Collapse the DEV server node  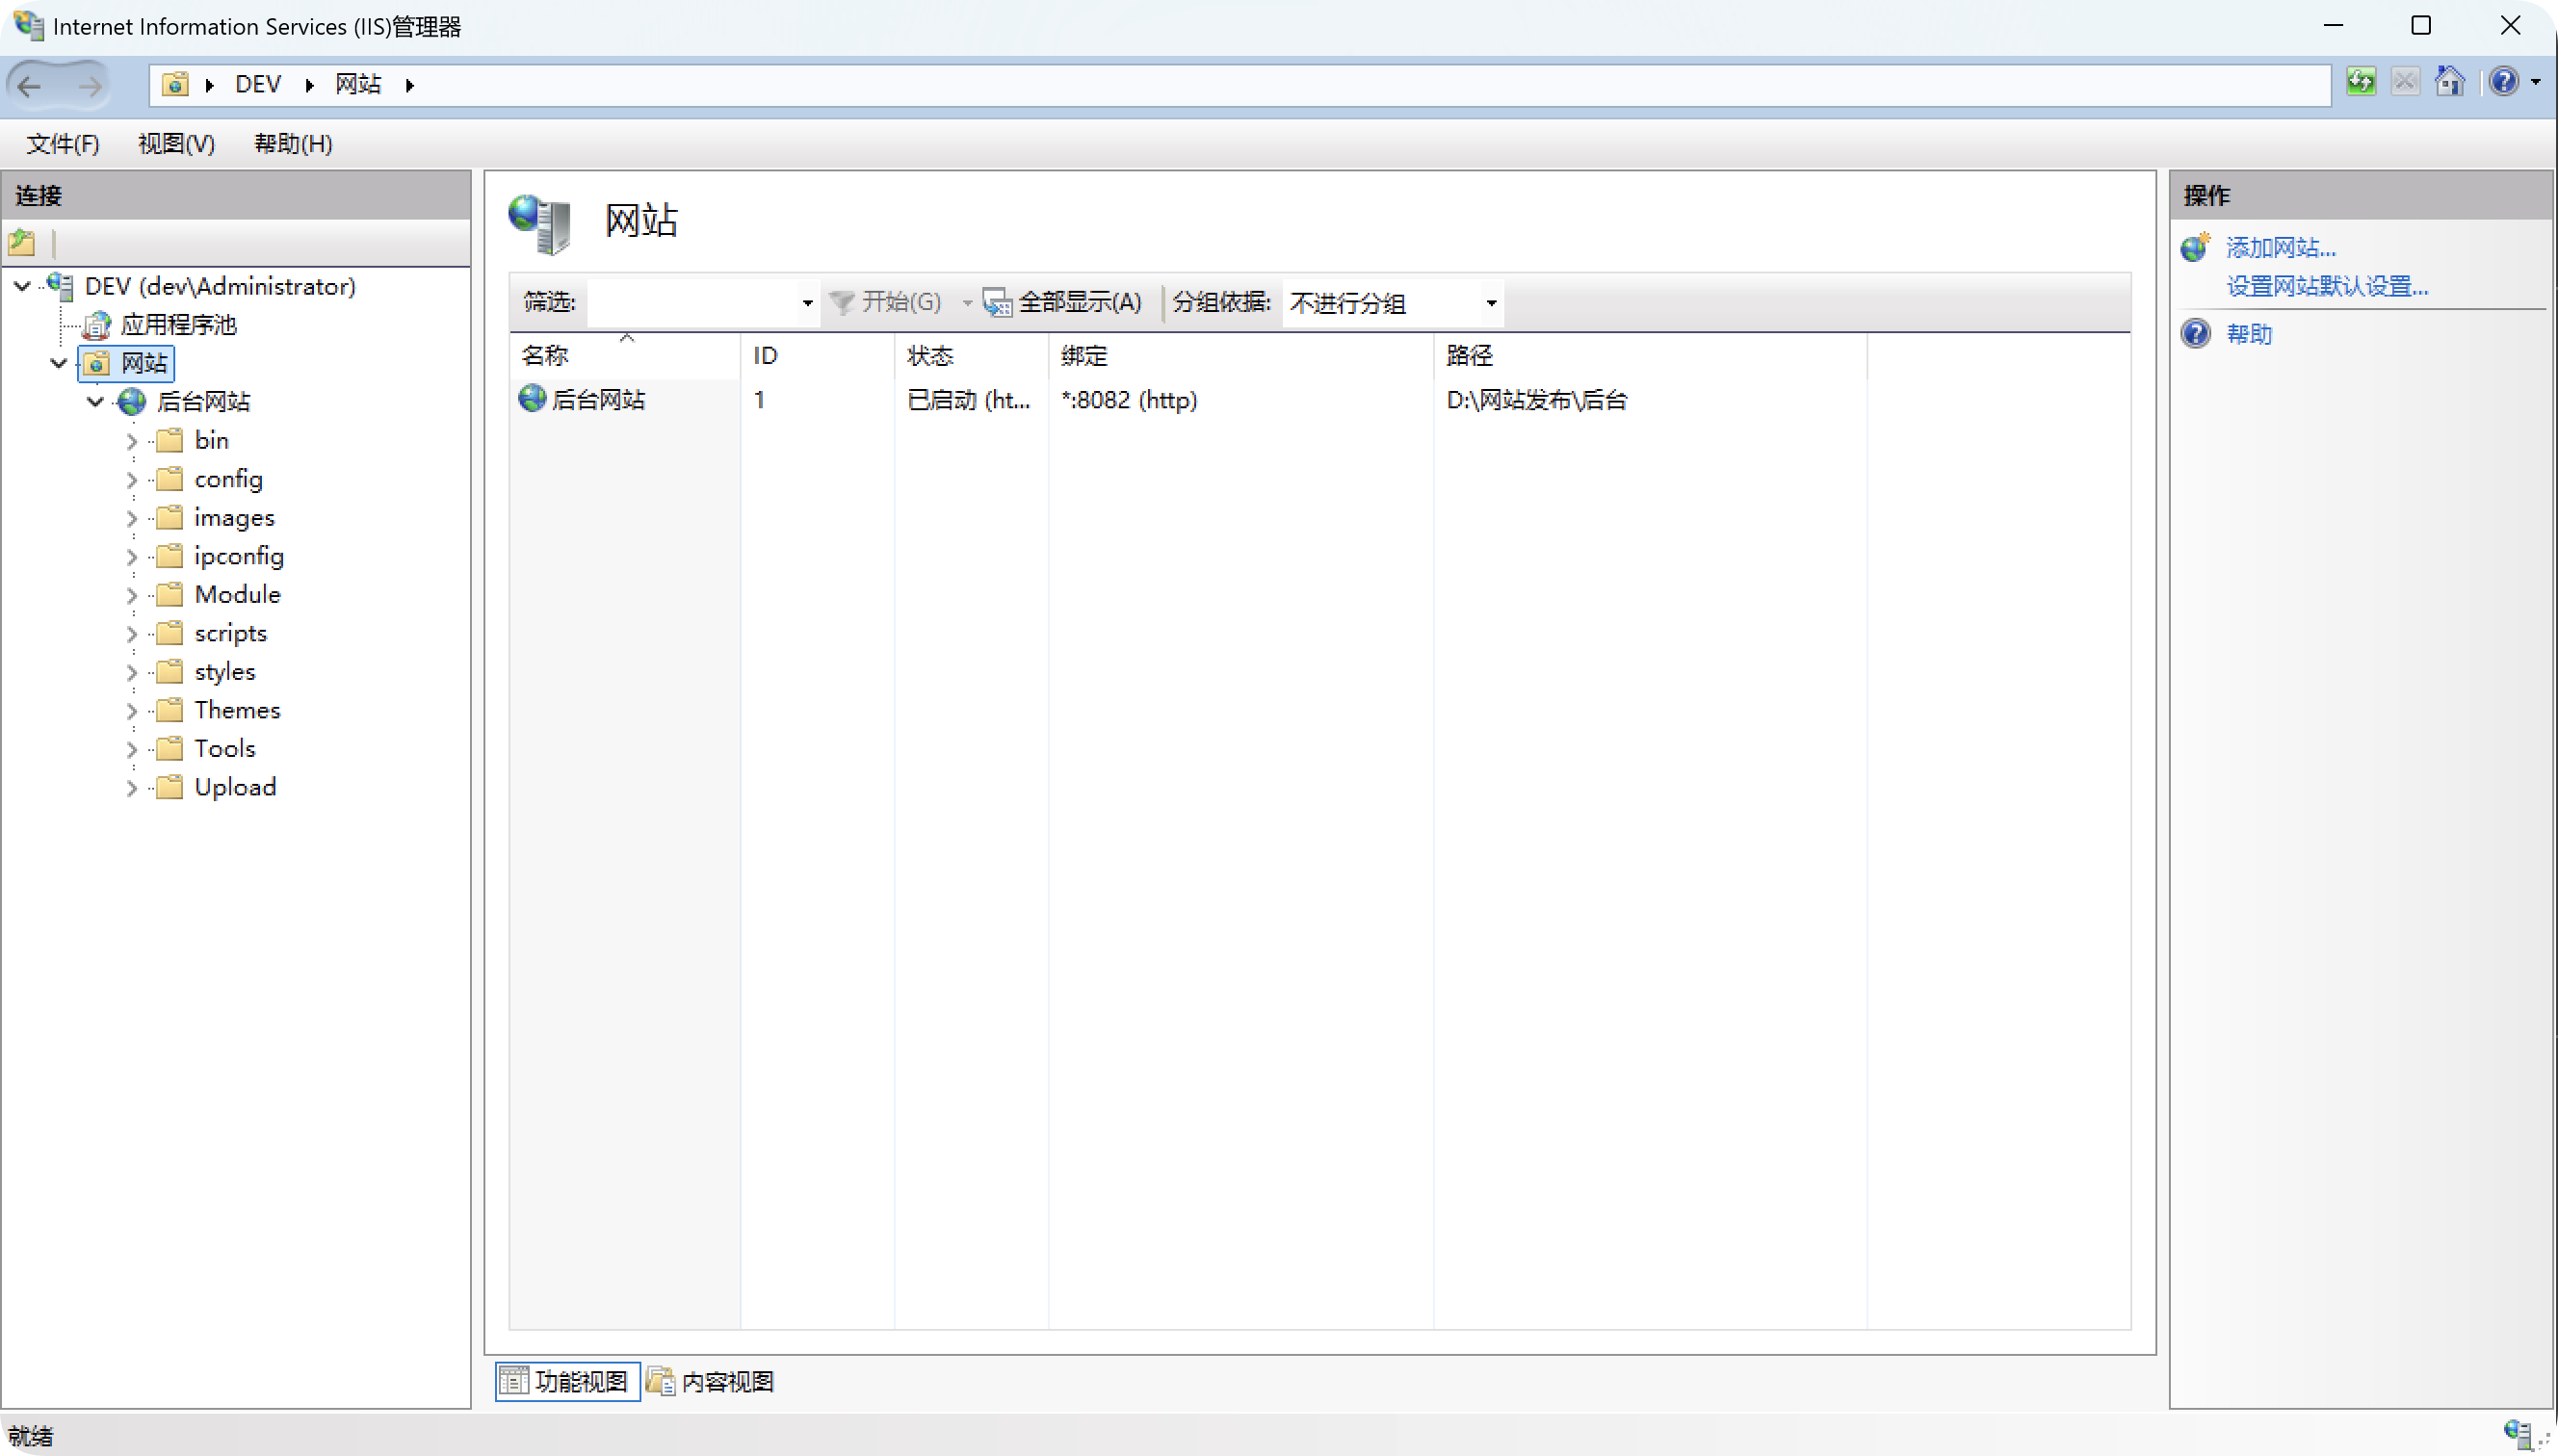22,286
